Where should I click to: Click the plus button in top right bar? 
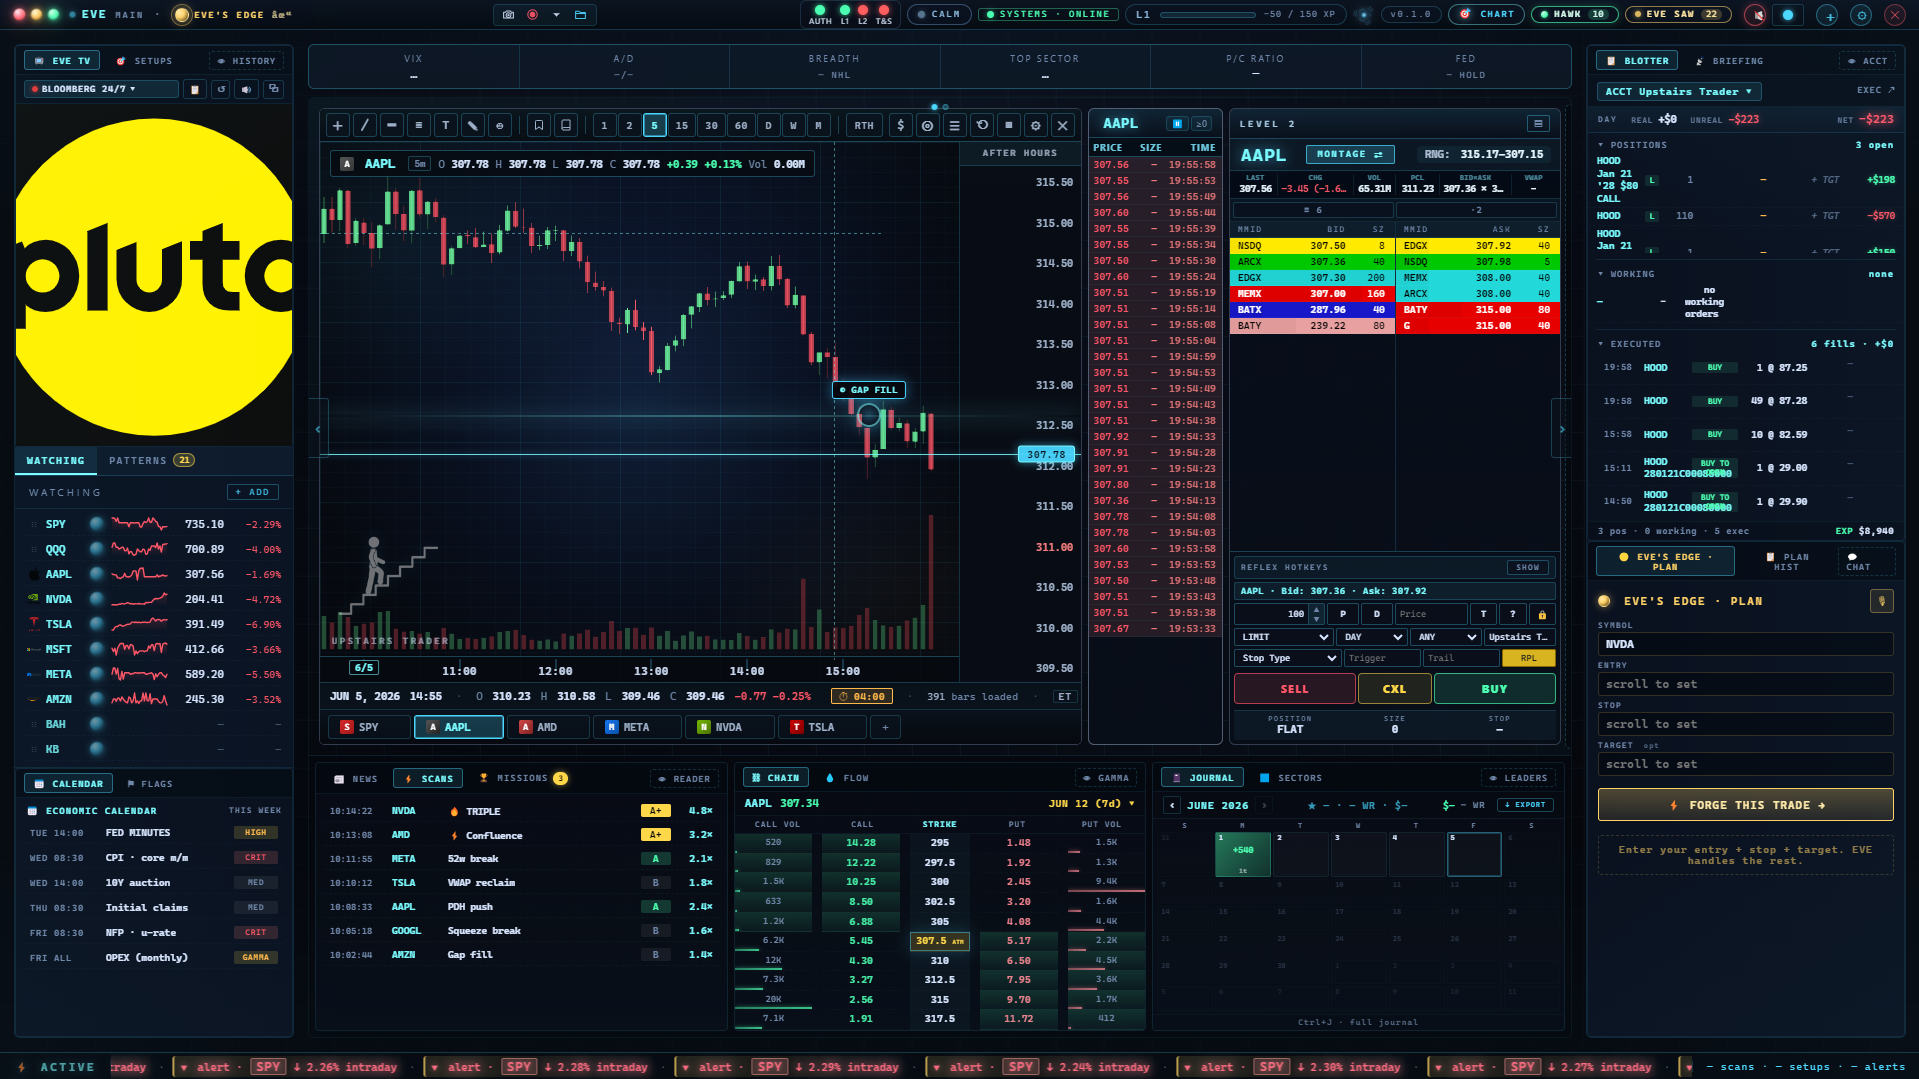point(1827,15)
